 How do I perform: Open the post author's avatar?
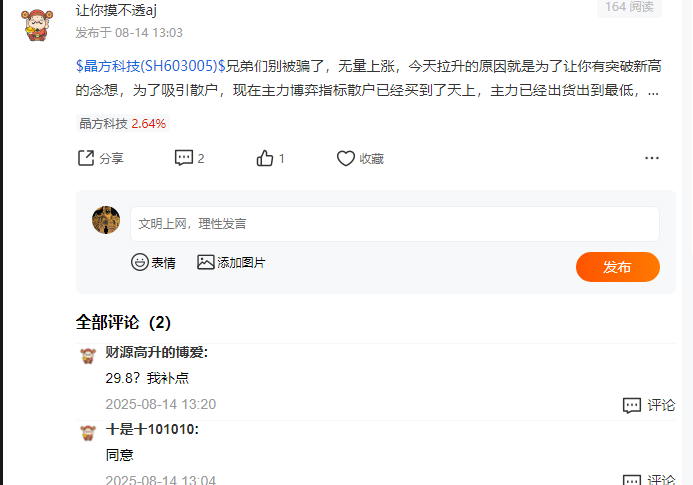pos(37,25)
